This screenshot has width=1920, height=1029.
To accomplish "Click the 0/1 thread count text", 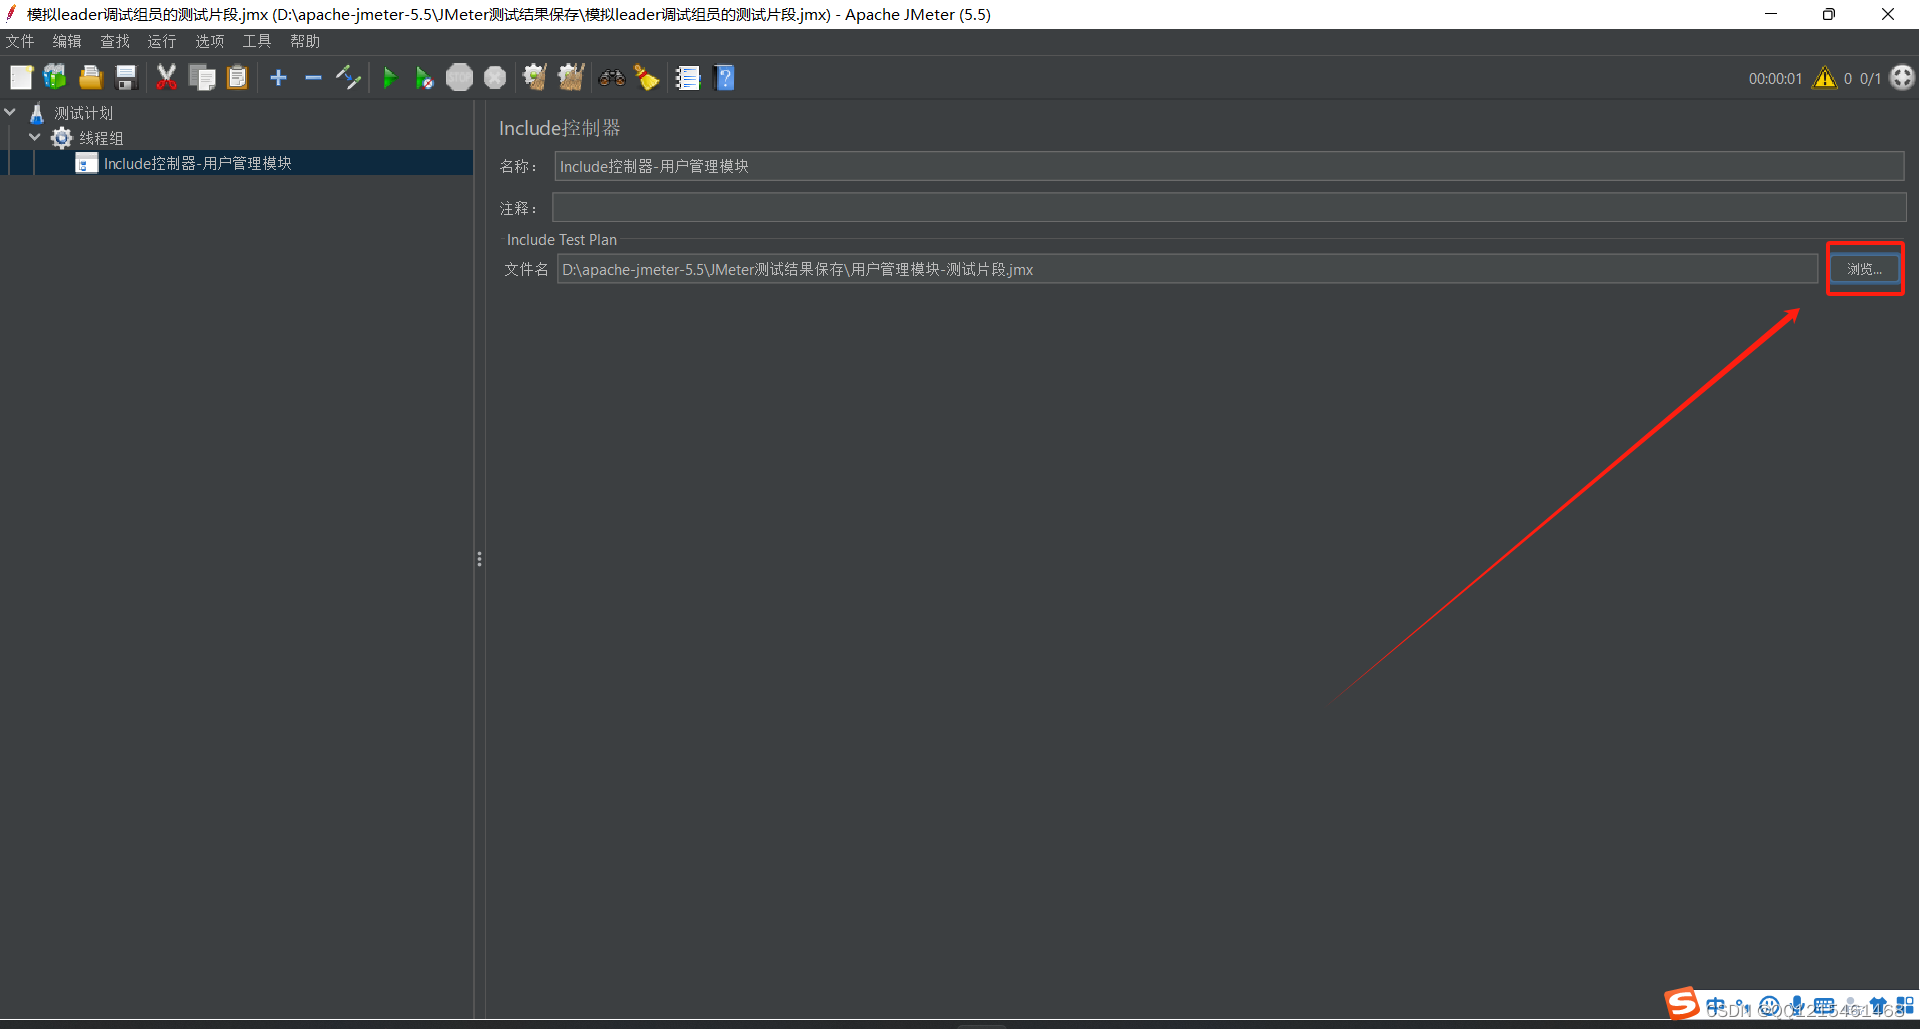I will pos(1870,79).
